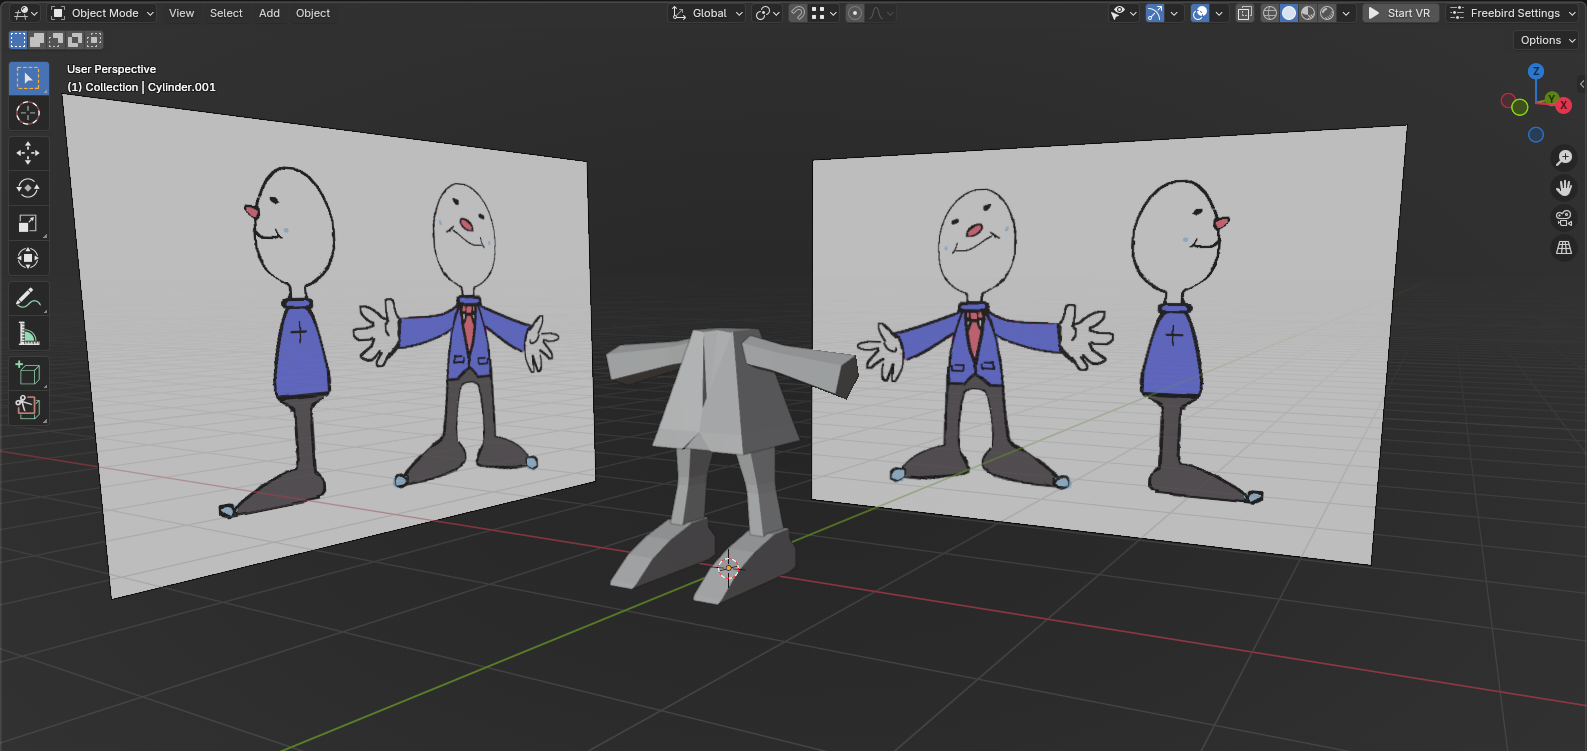The width and height of the screenshot is (1587, 751).
Task: Open the Object menu
Action: tap(313, 13)
